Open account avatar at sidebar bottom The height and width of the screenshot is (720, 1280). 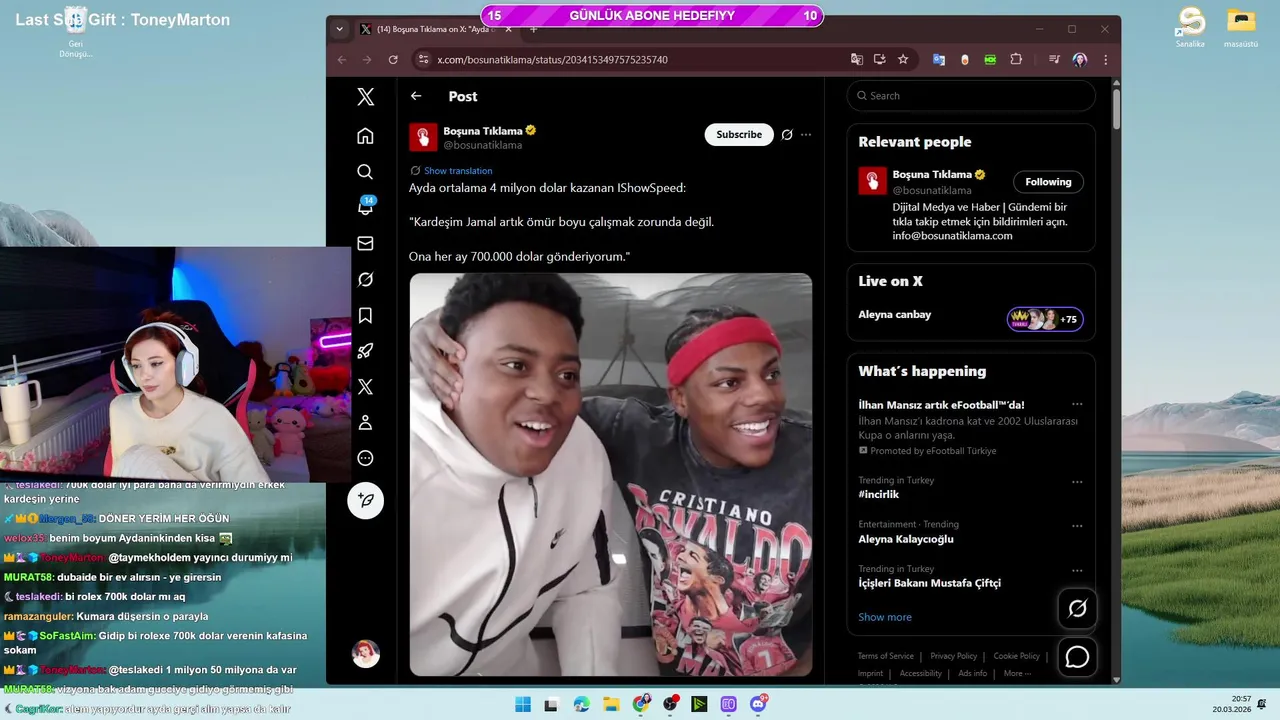pos(366,654)
